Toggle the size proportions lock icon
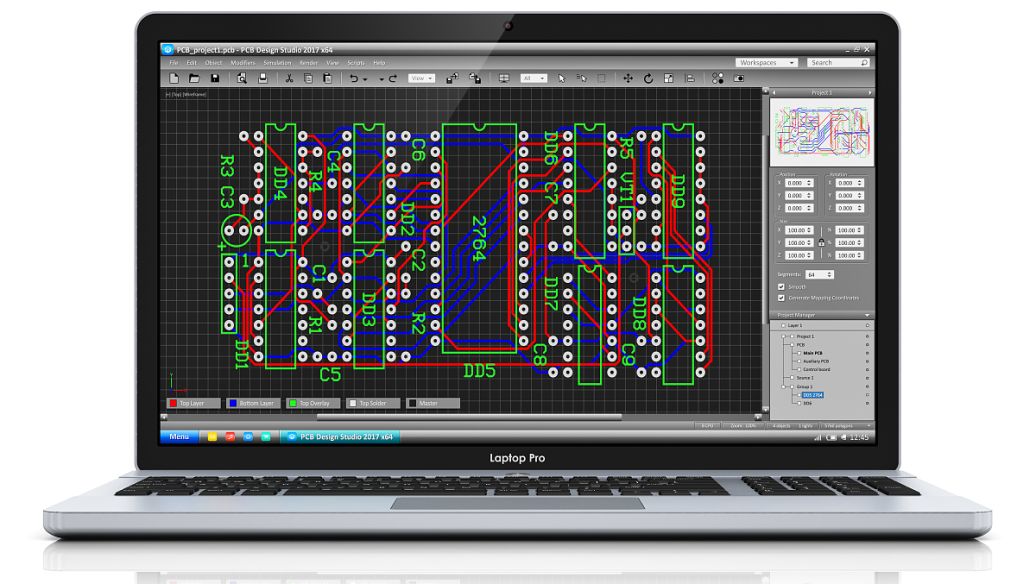This screenshot has height=584, width=1036. coord(821,242)
